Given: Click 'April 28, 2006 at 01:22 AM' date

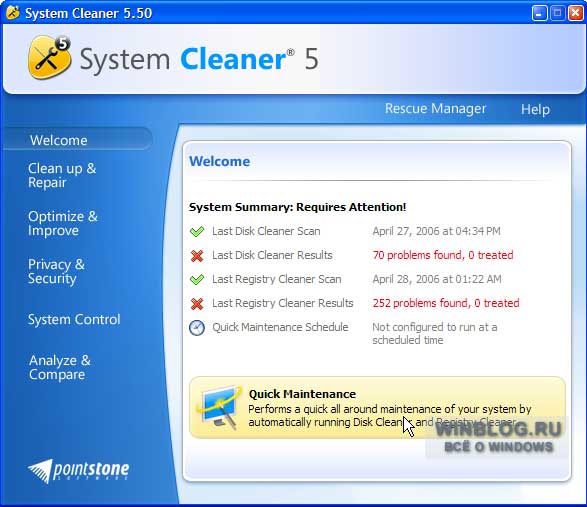Looking at the screenshot, I should coord(437,279).
